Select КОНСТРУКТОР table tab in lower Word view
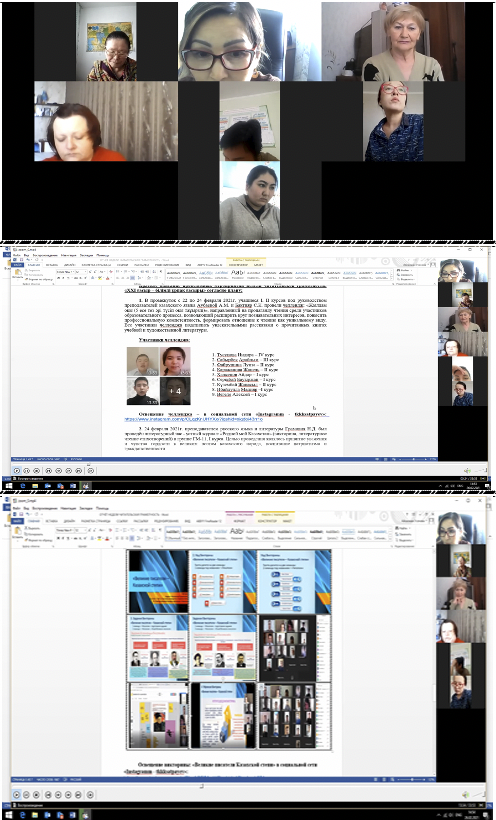 (267, 521)
